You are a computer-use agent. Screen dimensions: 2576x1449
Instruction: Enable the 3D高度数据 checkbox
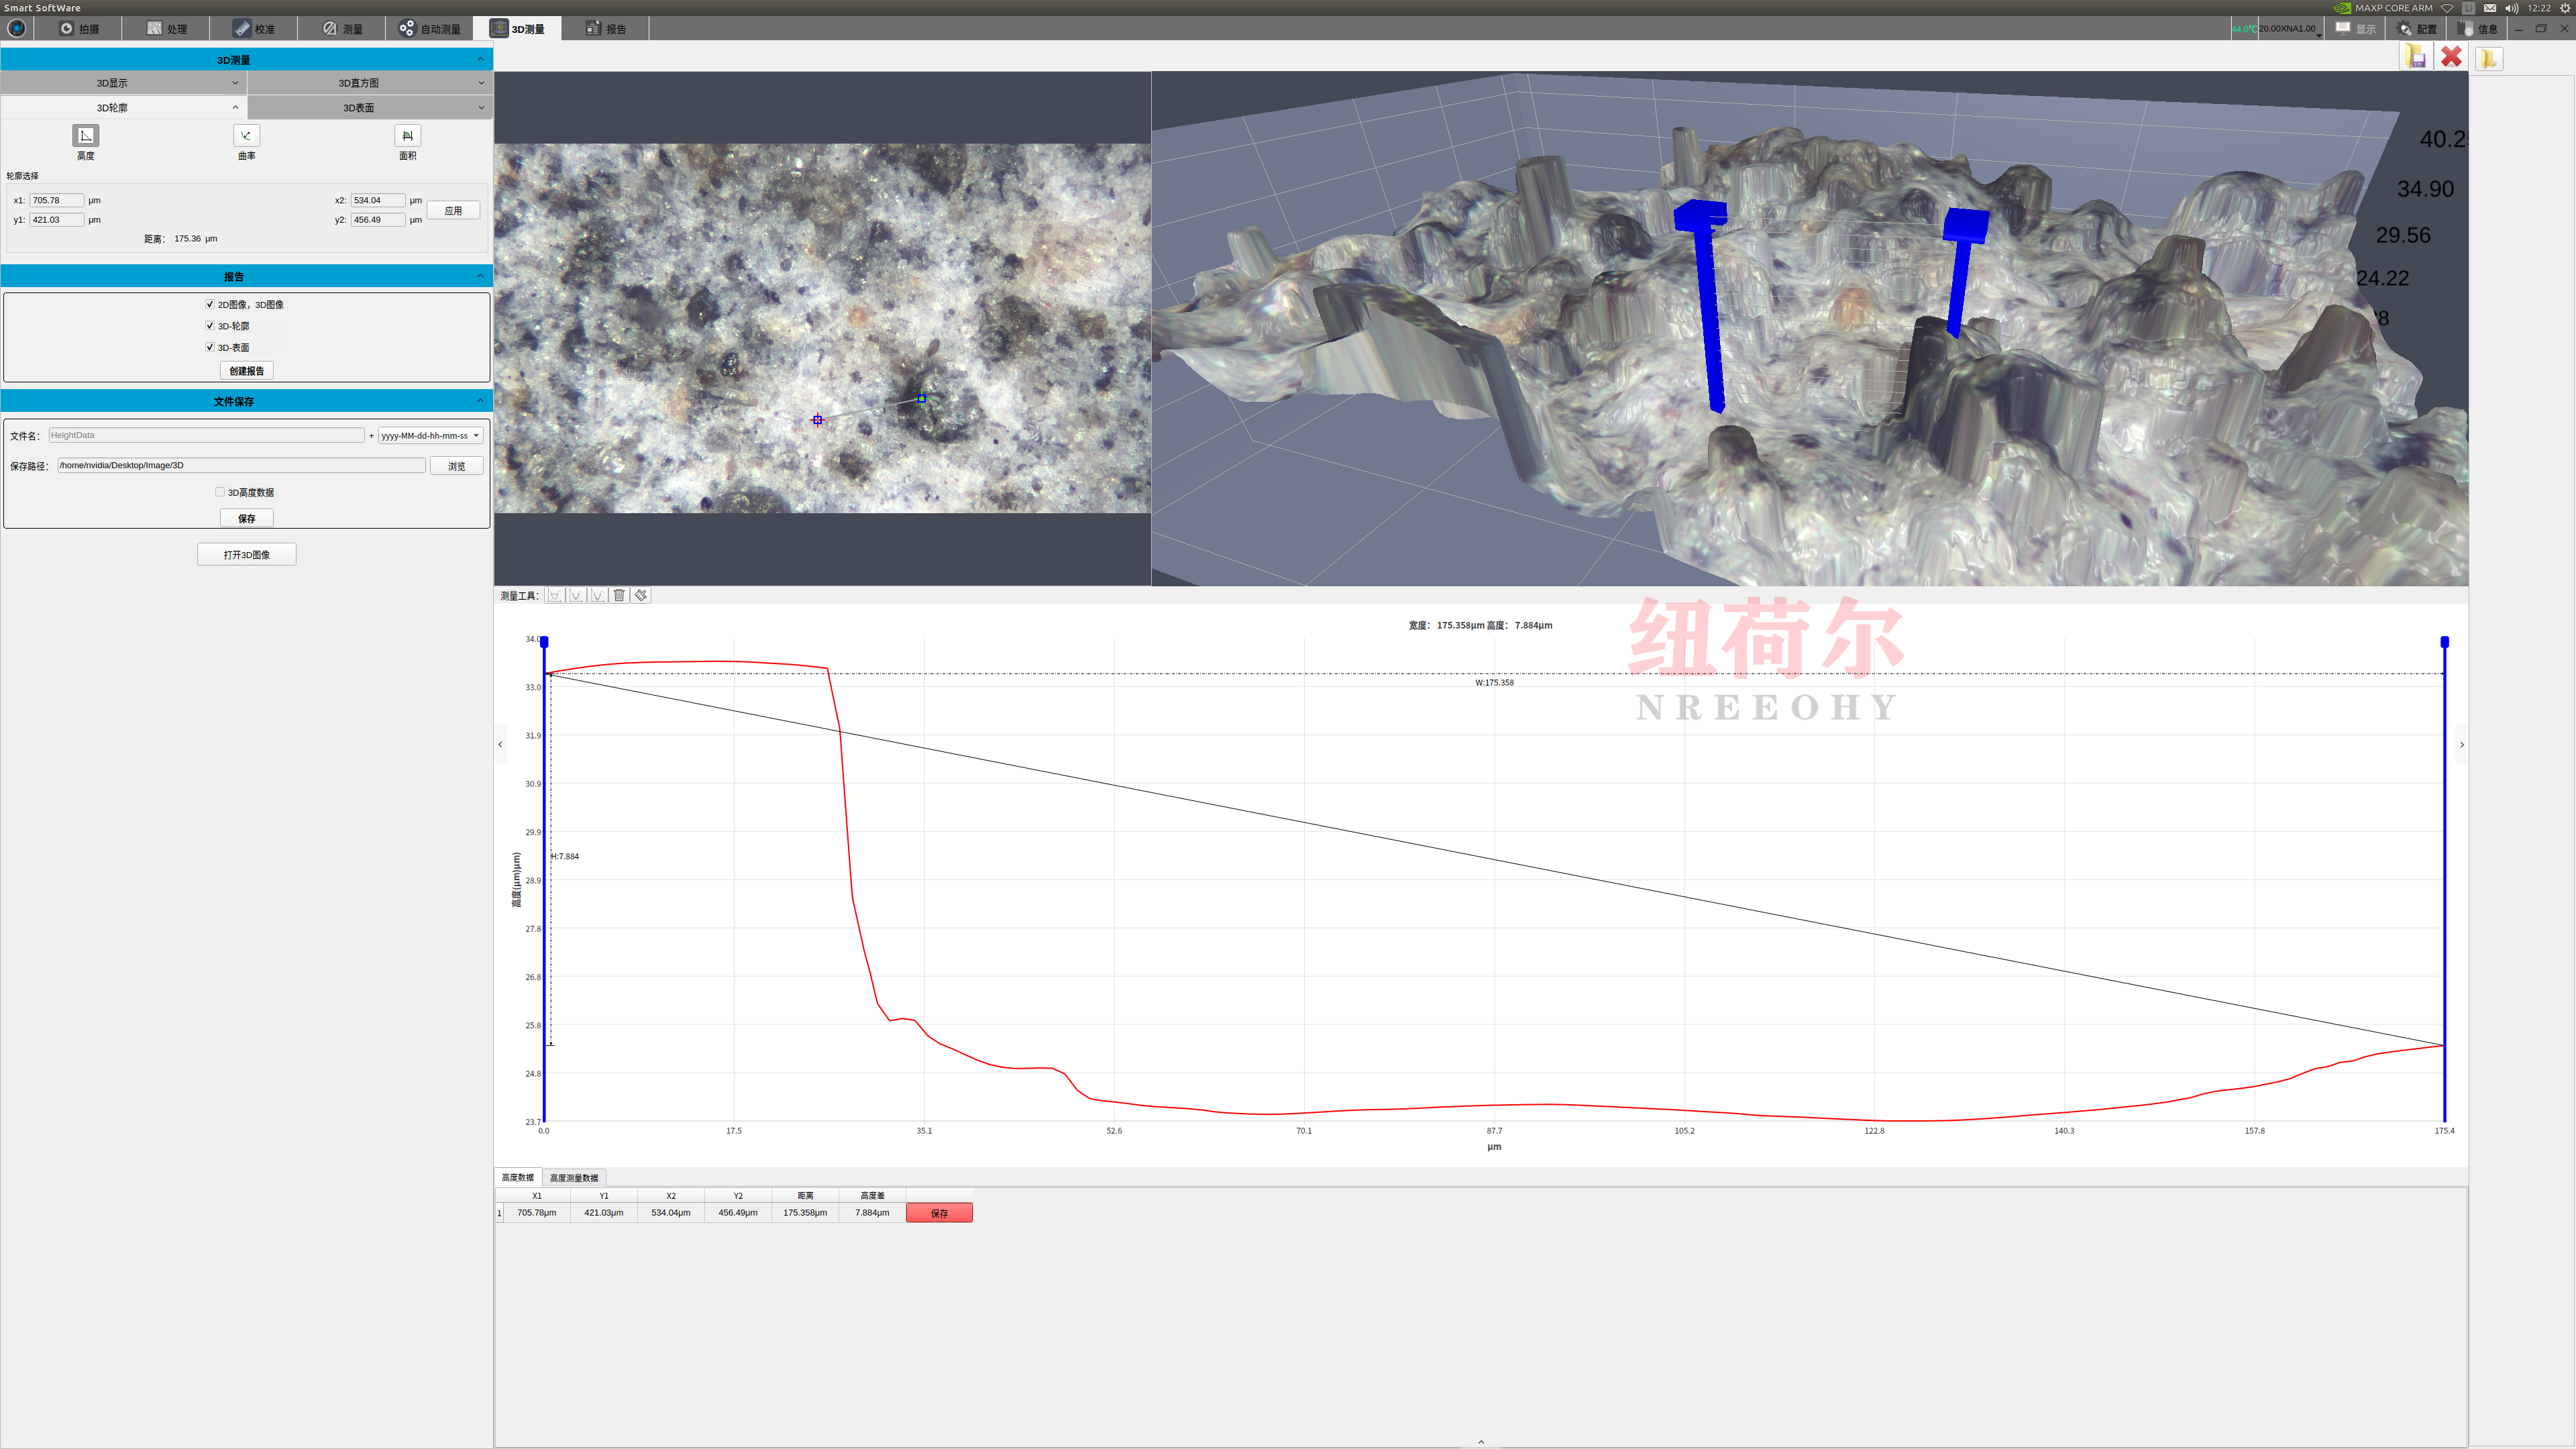click(220, 492)
